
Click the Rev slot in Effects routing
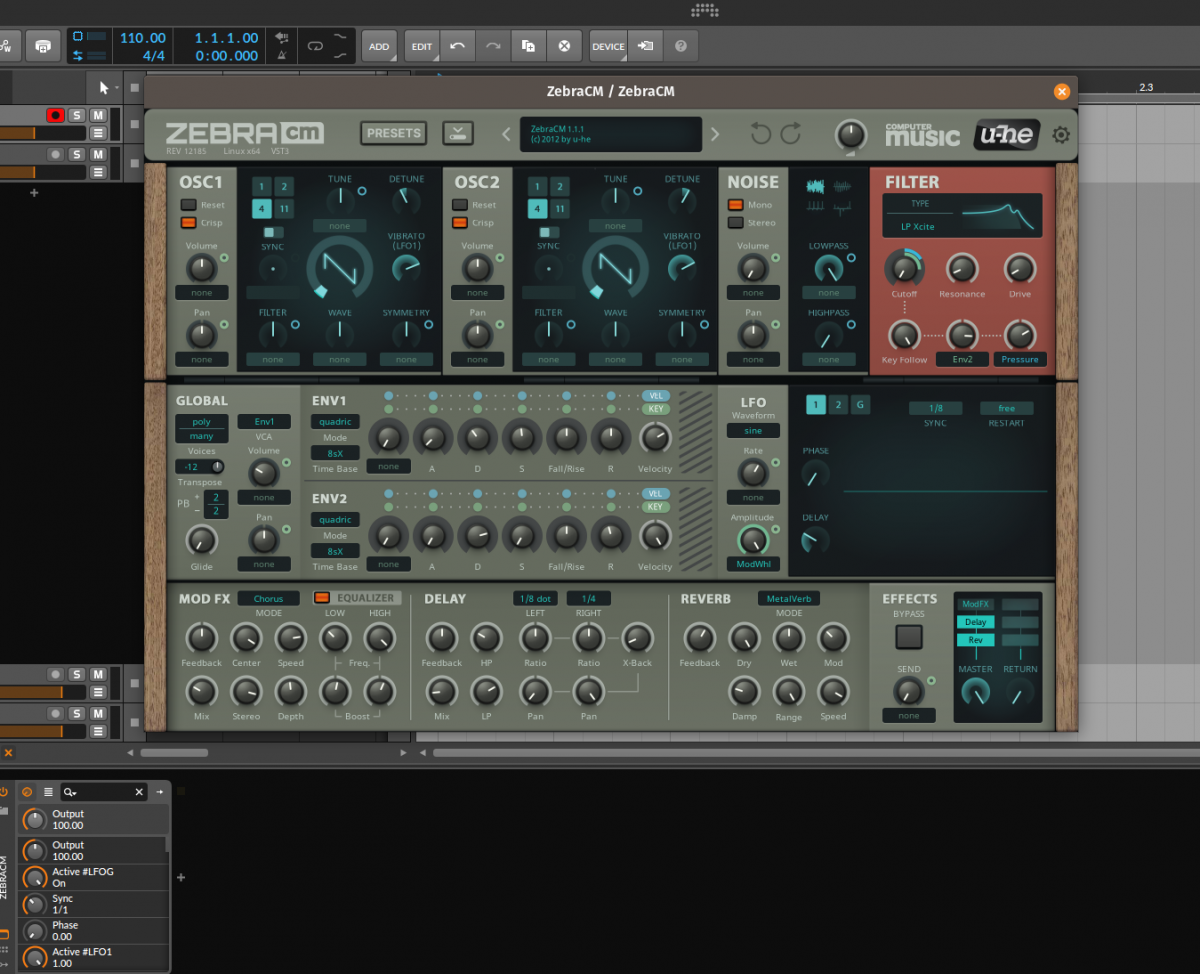(975, 640)
